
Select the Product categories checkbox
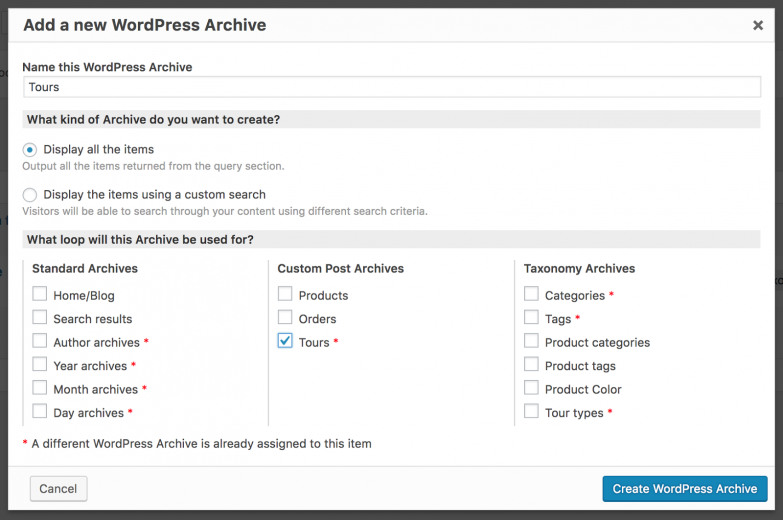tap(531, 341)
